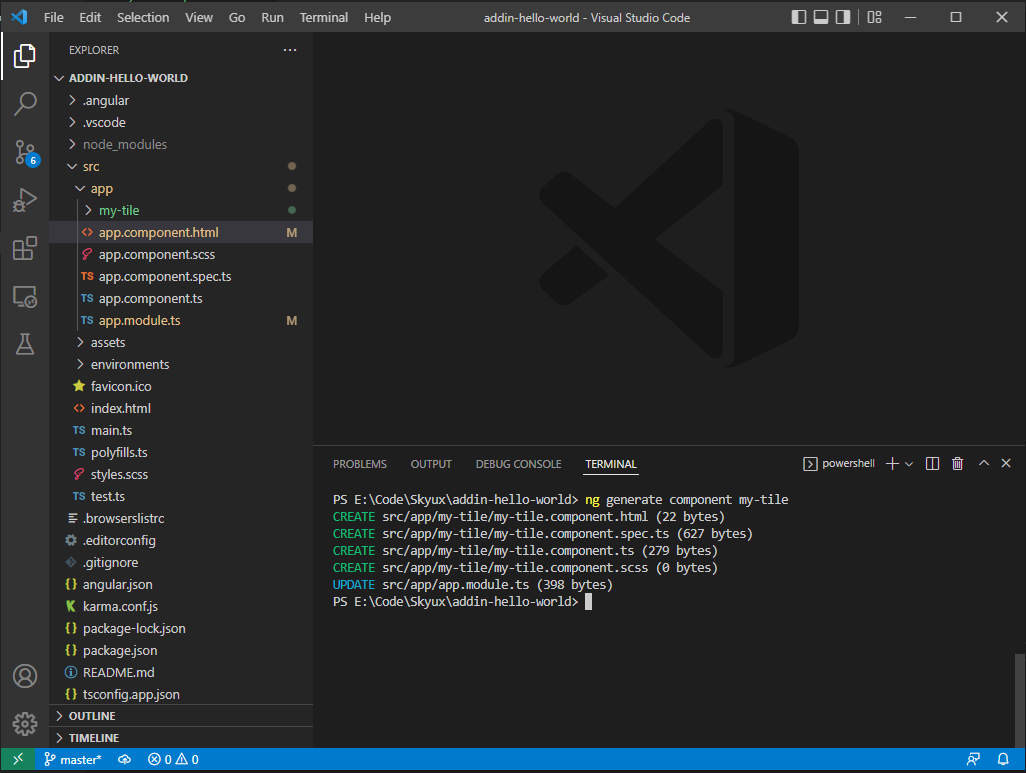1026x773 pixels.
Task: Open the Run and Debug view
Action: click(x=25, y=200)
